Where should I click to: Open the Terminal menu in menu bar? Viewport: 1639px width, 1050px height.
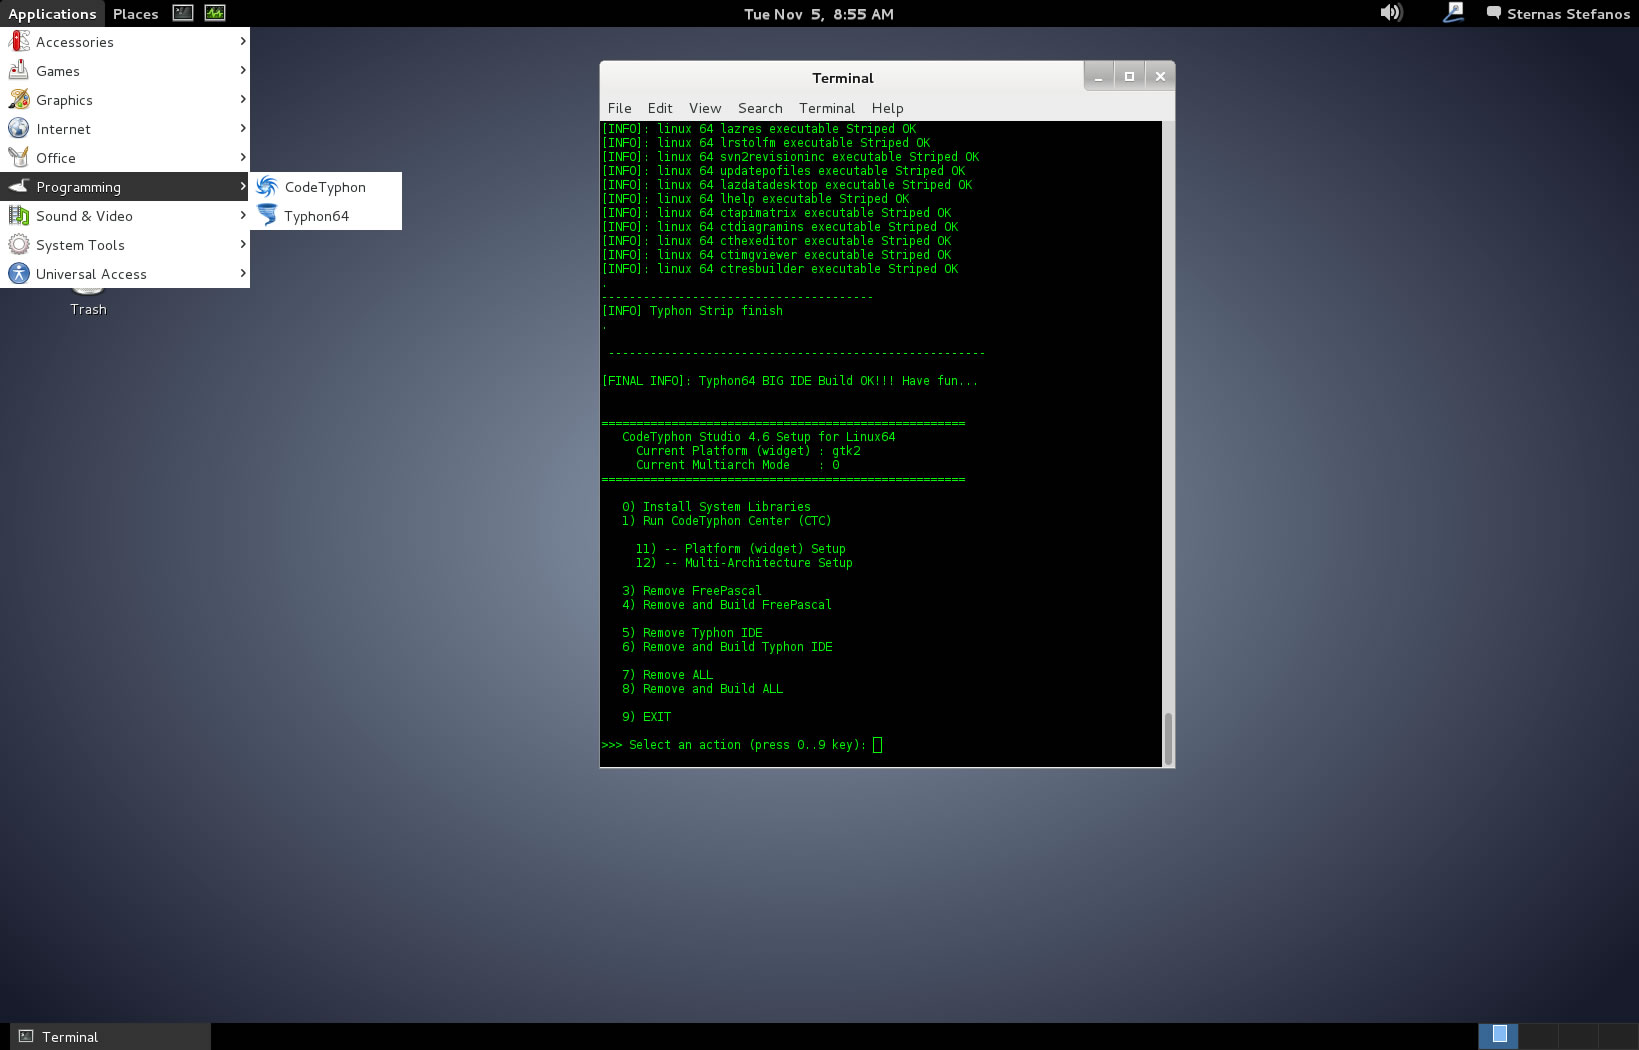827,108
